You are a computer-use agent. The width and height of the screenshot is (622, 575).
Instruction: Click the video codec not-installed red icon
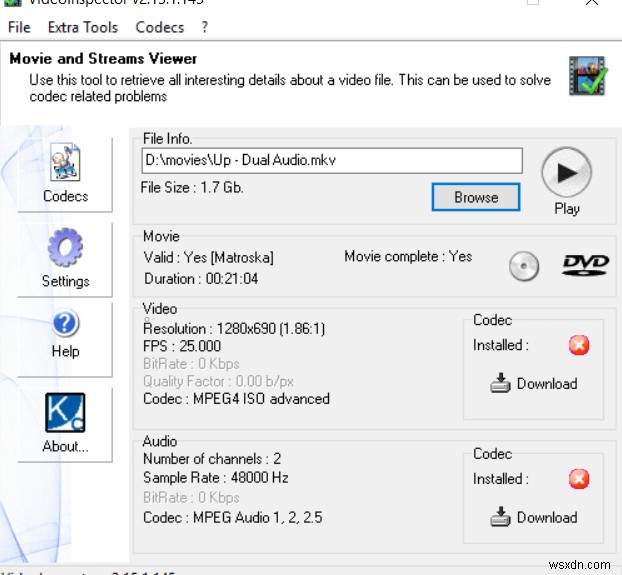(x=579, y=345)
